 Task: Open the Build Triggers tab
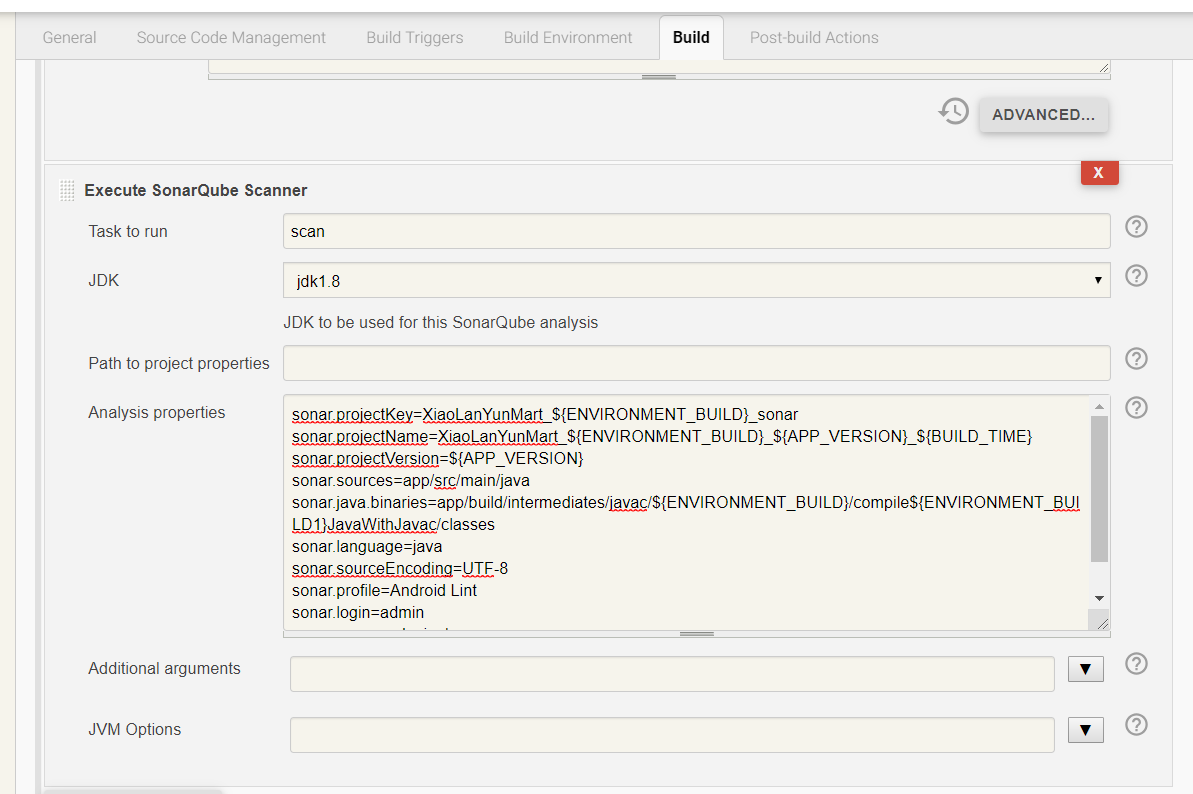click(415, 38)
